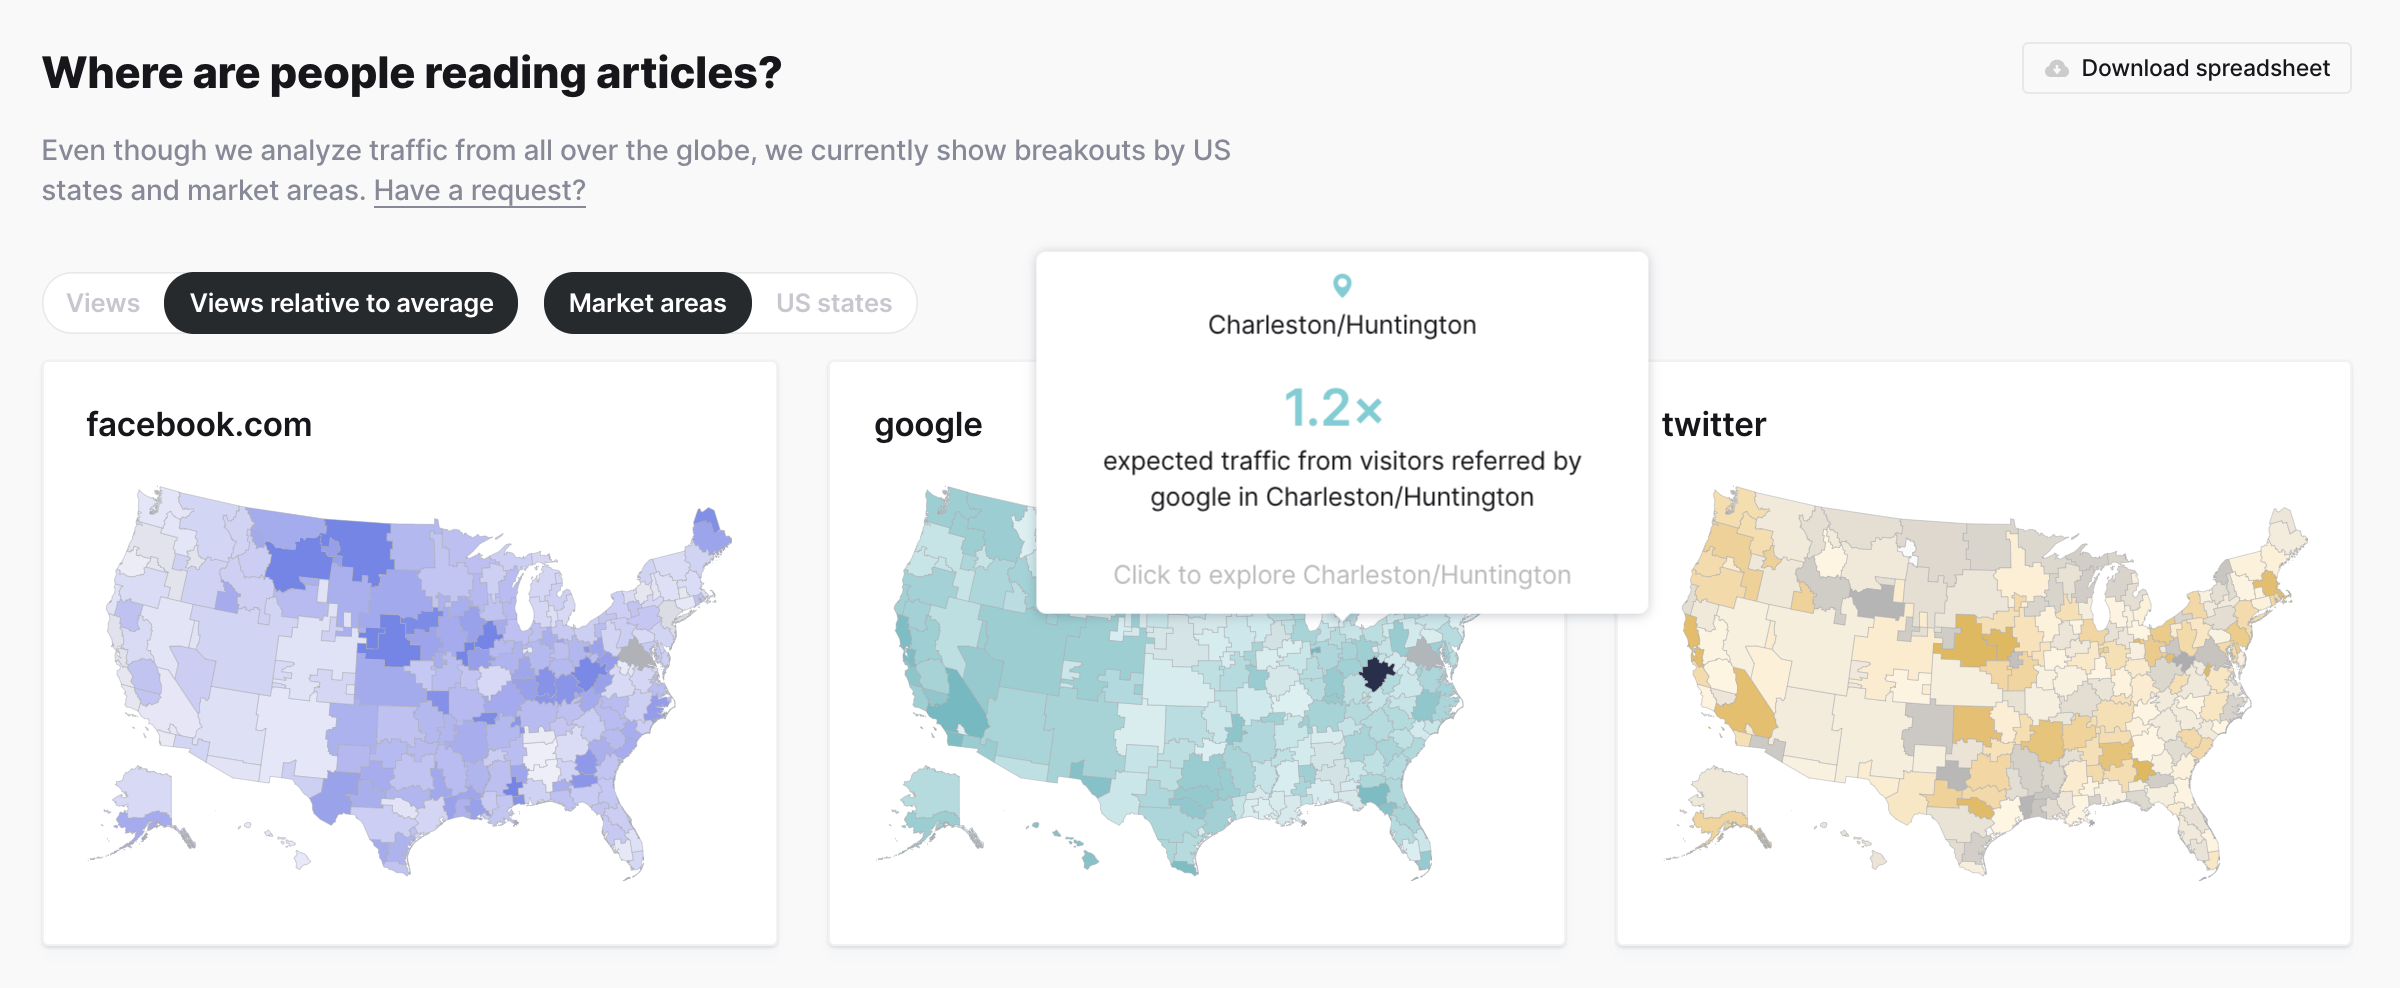This screenshot has width=2400, height=988.
Task: Enable the US states view
Action: 833,302
